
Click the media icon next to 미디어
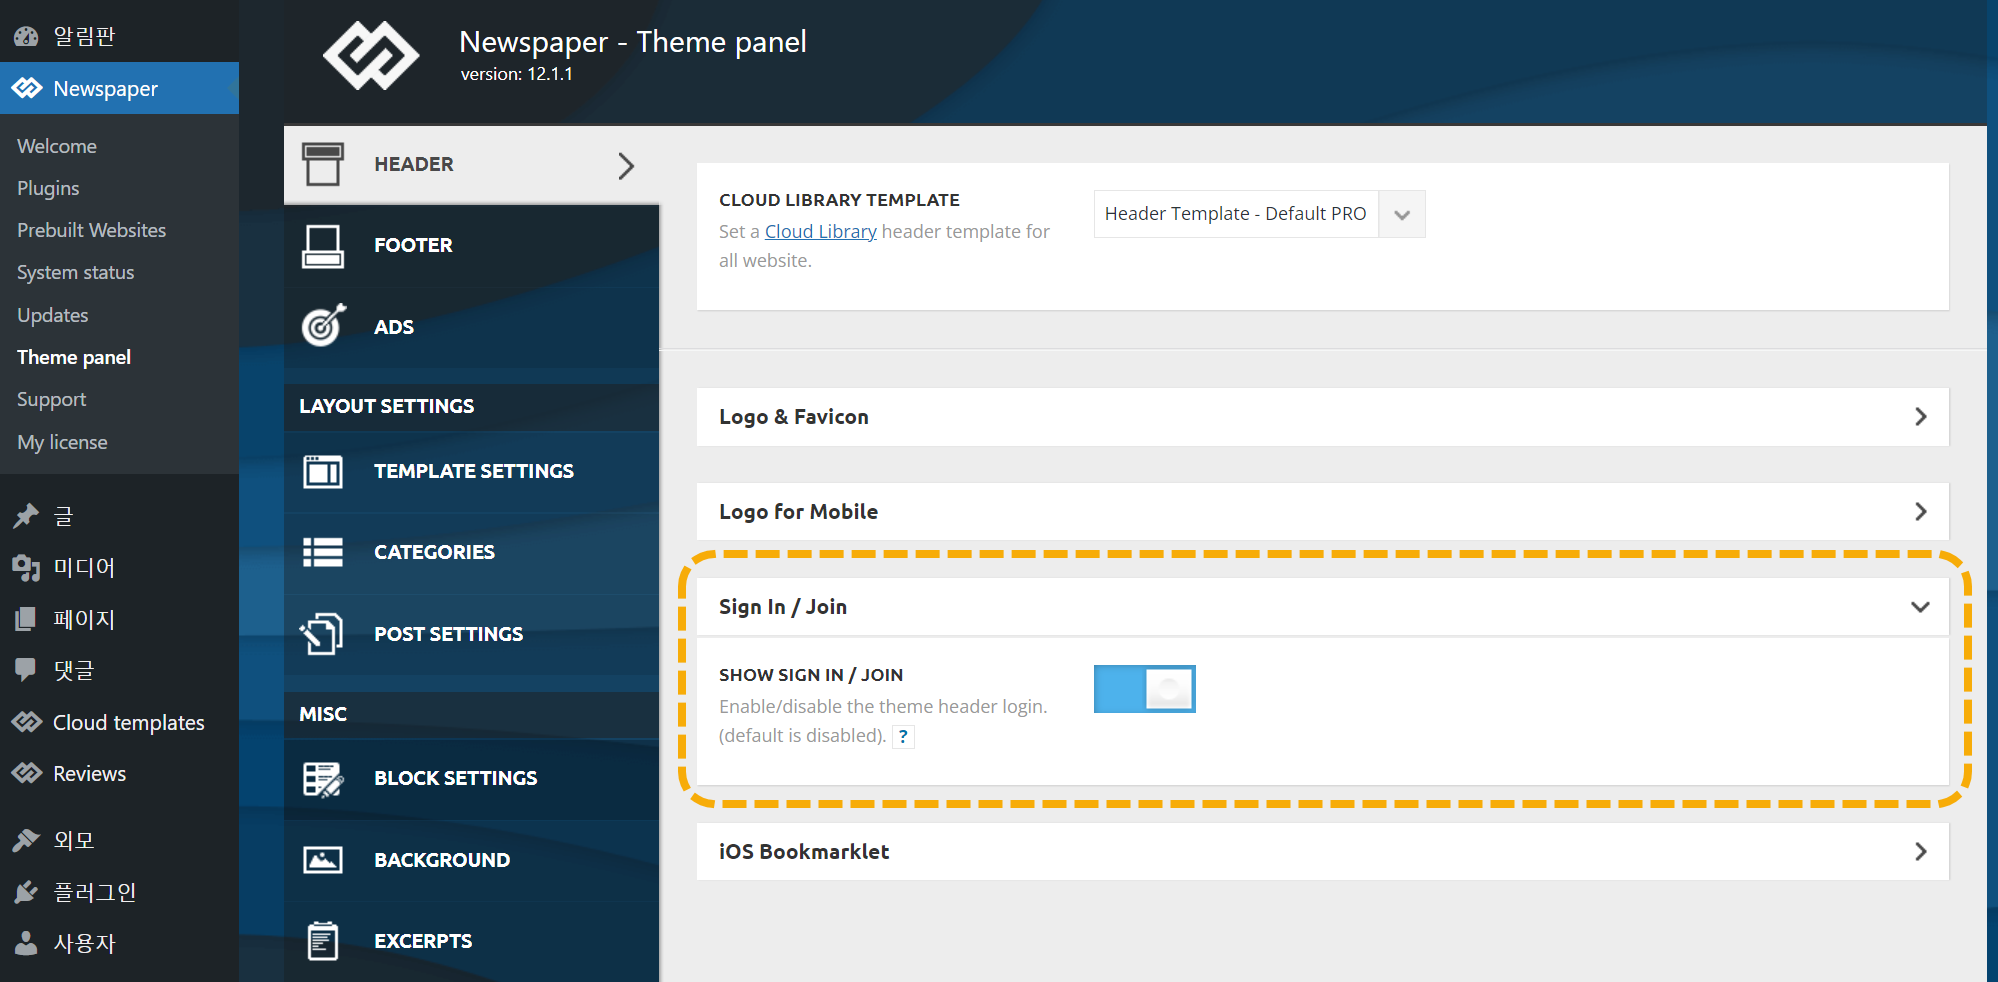[26, 568]
